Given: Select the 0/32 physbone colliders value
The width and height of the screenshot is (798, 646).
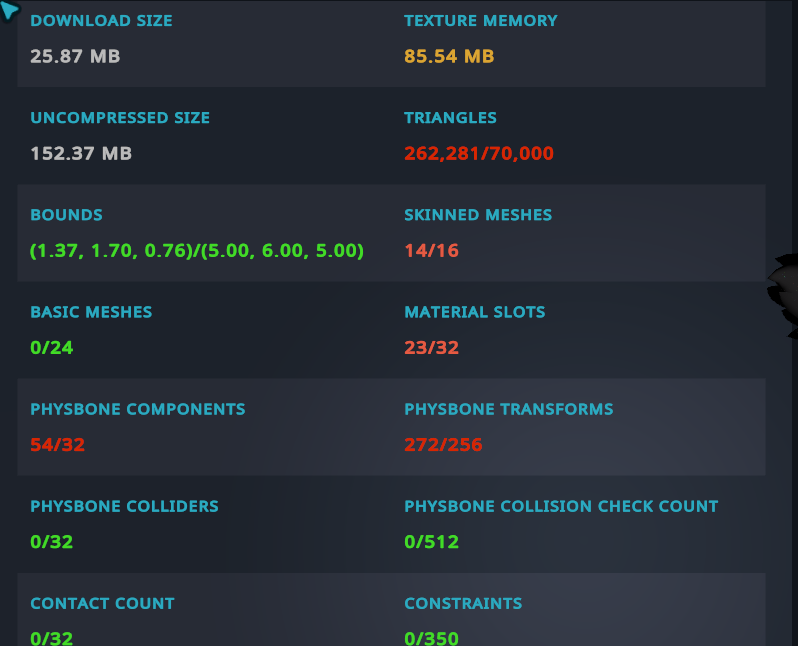Looking at the screenshot, I should click(x=52, y=542).
